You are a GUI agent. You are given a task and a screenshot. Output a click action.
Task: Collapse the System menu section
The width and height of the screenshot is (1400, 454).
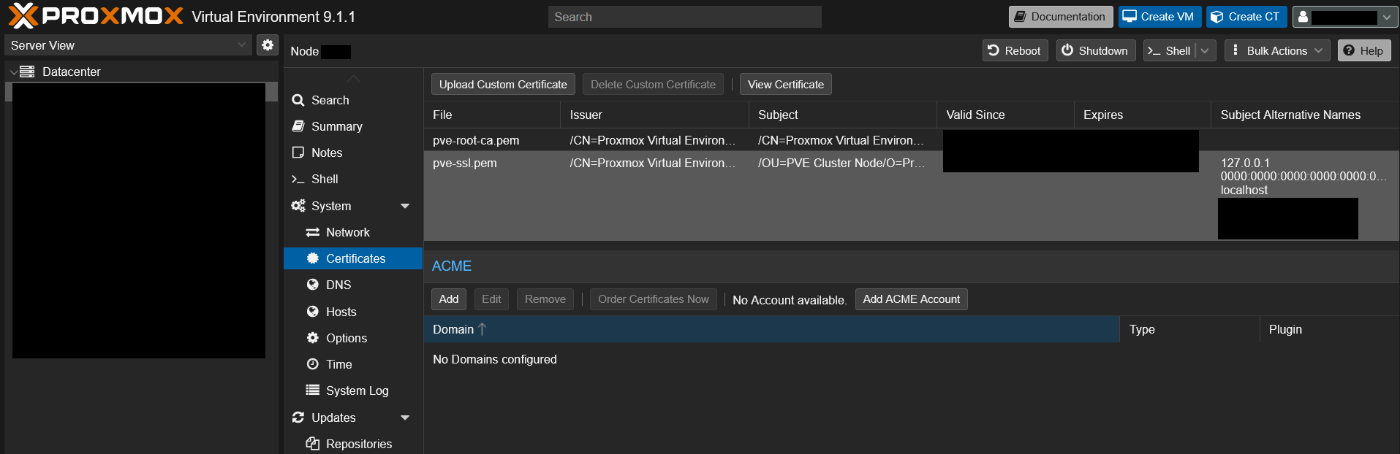pyautogui.click(x=405, y=206)
